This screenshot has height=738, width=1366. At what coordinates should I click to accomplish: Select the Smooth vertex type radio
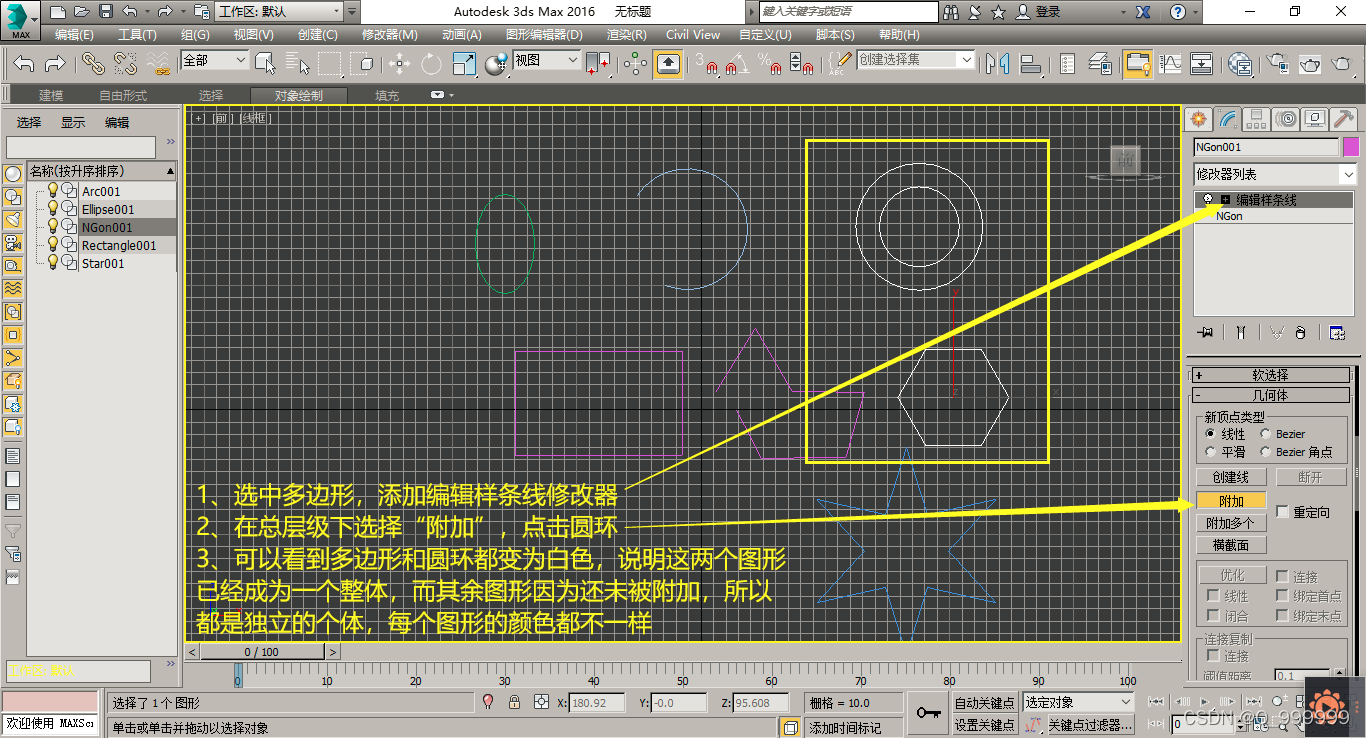(x=1210, y=452)
